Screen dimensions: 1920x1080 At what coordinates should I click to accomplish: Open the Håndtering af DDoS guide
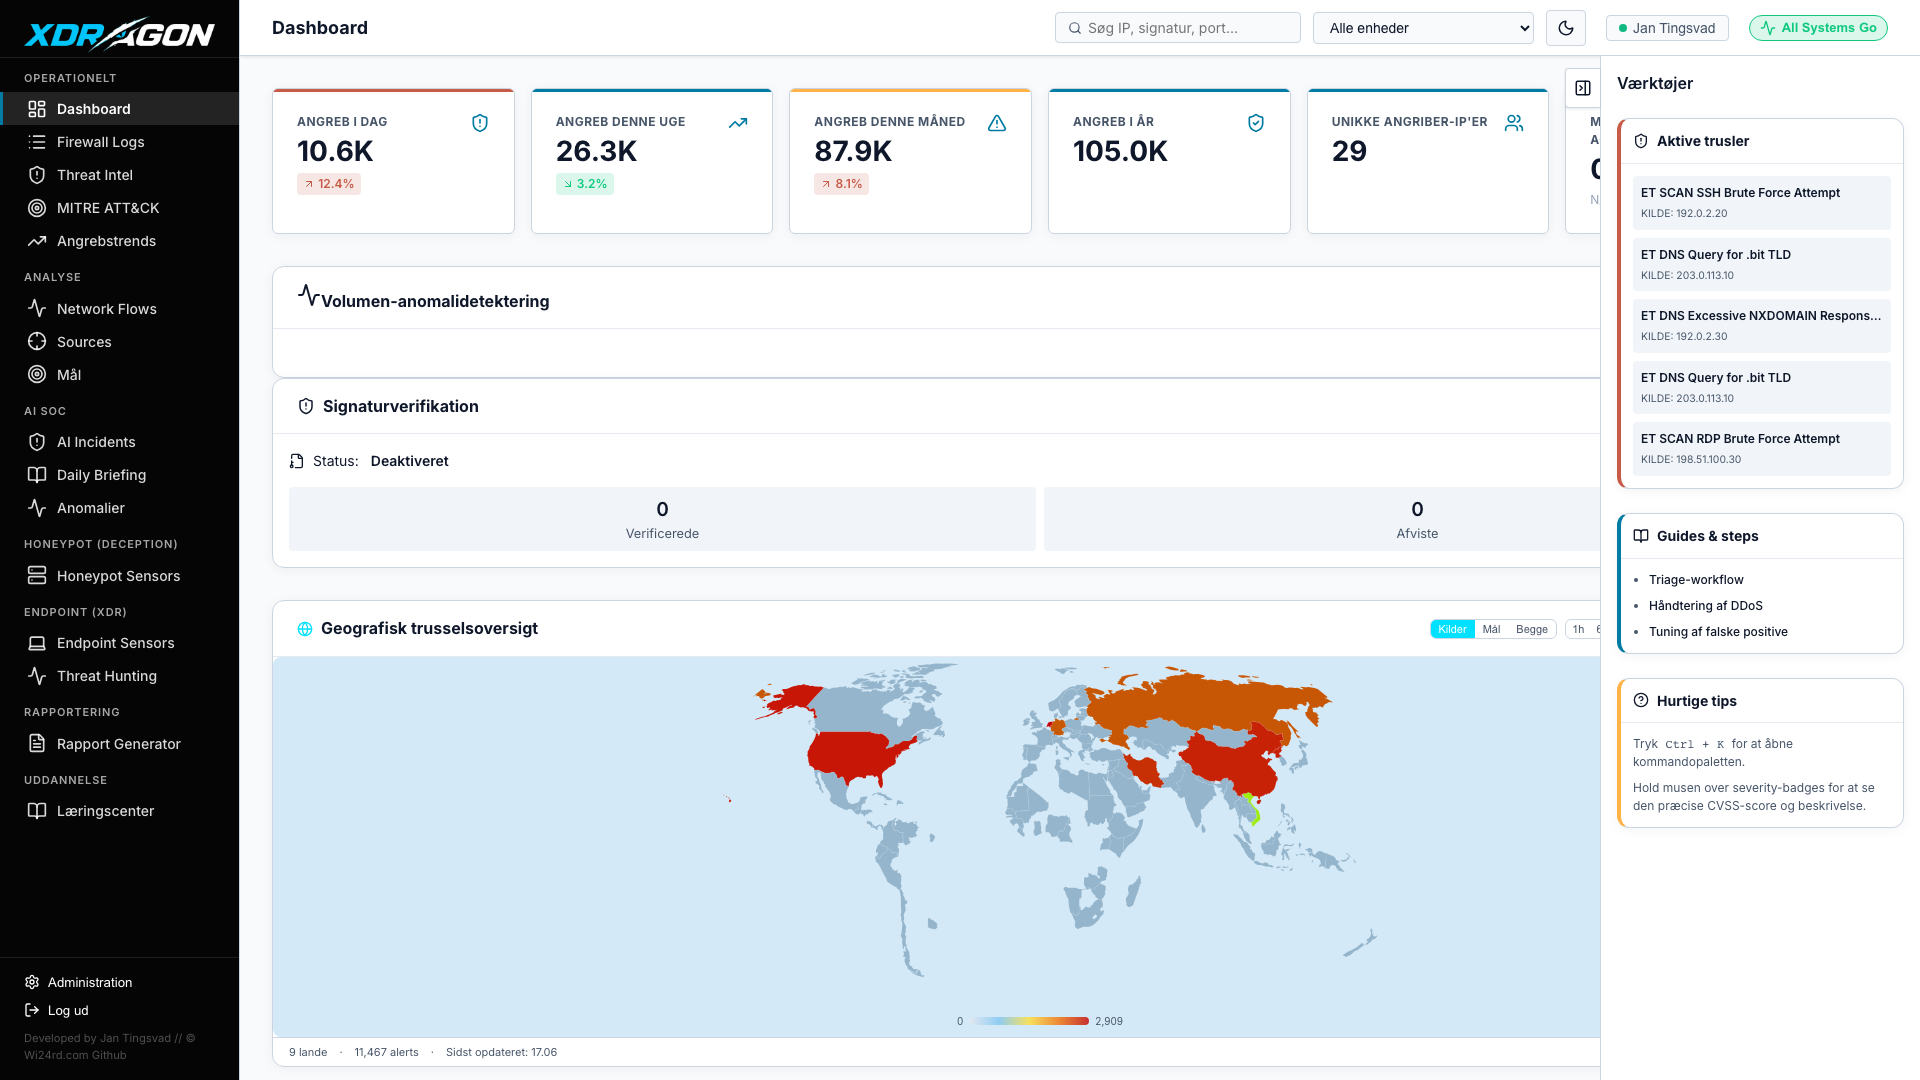(x=1705, y=606)
